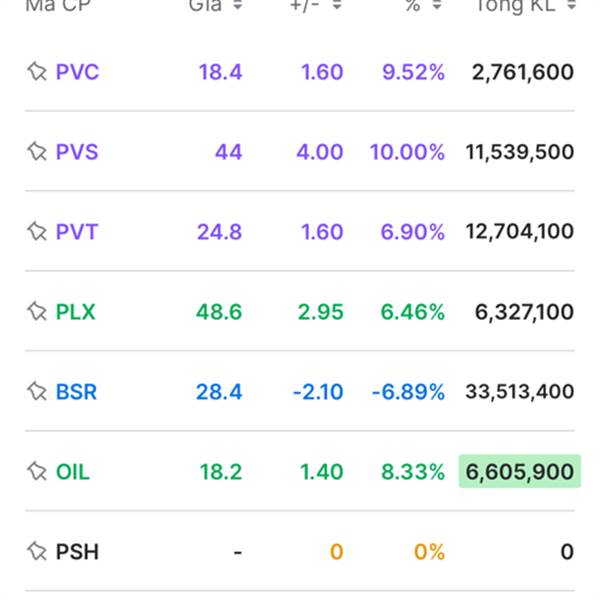Pin the PVS stock row
The width and height of the screenshot is (600, 600).
tap(36, 152)
